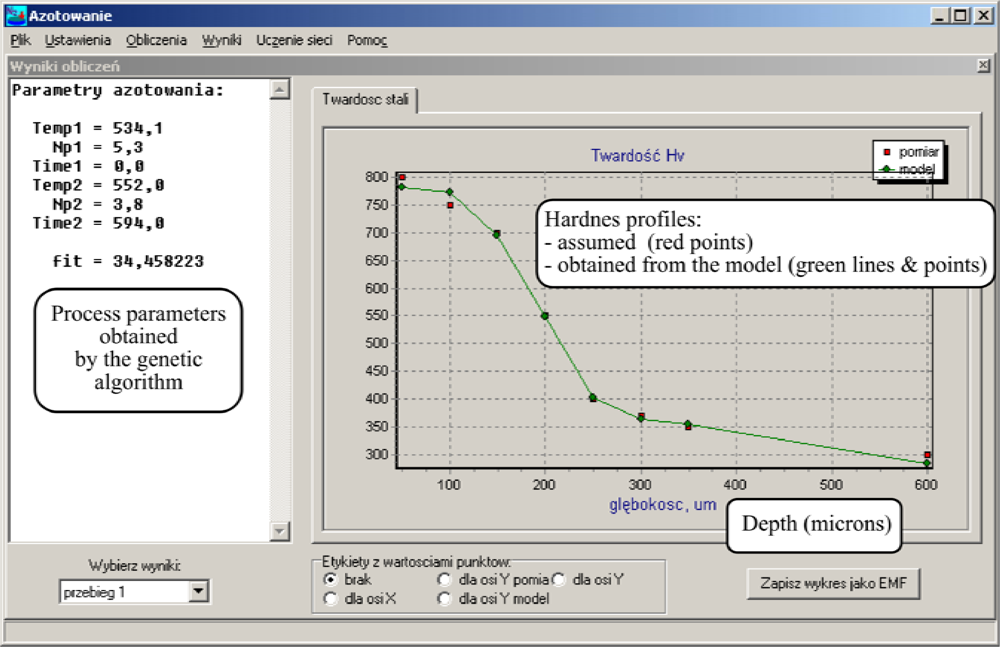
Task: Maximize the Azotowanie window
Action: pyautogui.click(x=960, y=16)
